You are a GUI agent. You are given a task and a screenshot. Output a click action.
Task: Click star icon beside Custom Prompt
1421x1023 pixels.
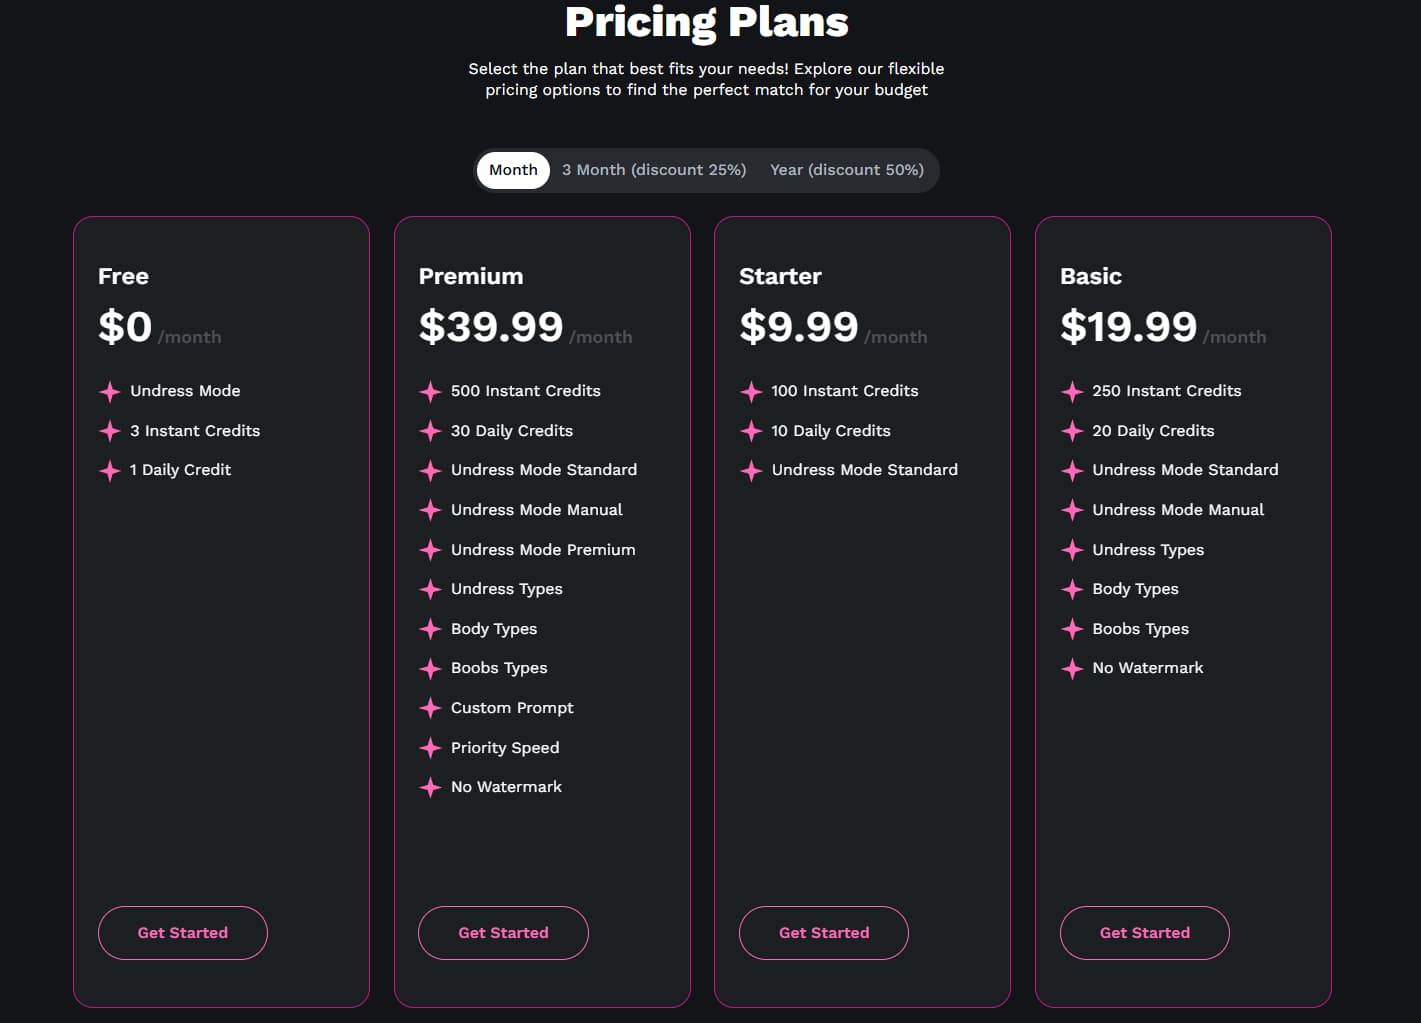430,708
